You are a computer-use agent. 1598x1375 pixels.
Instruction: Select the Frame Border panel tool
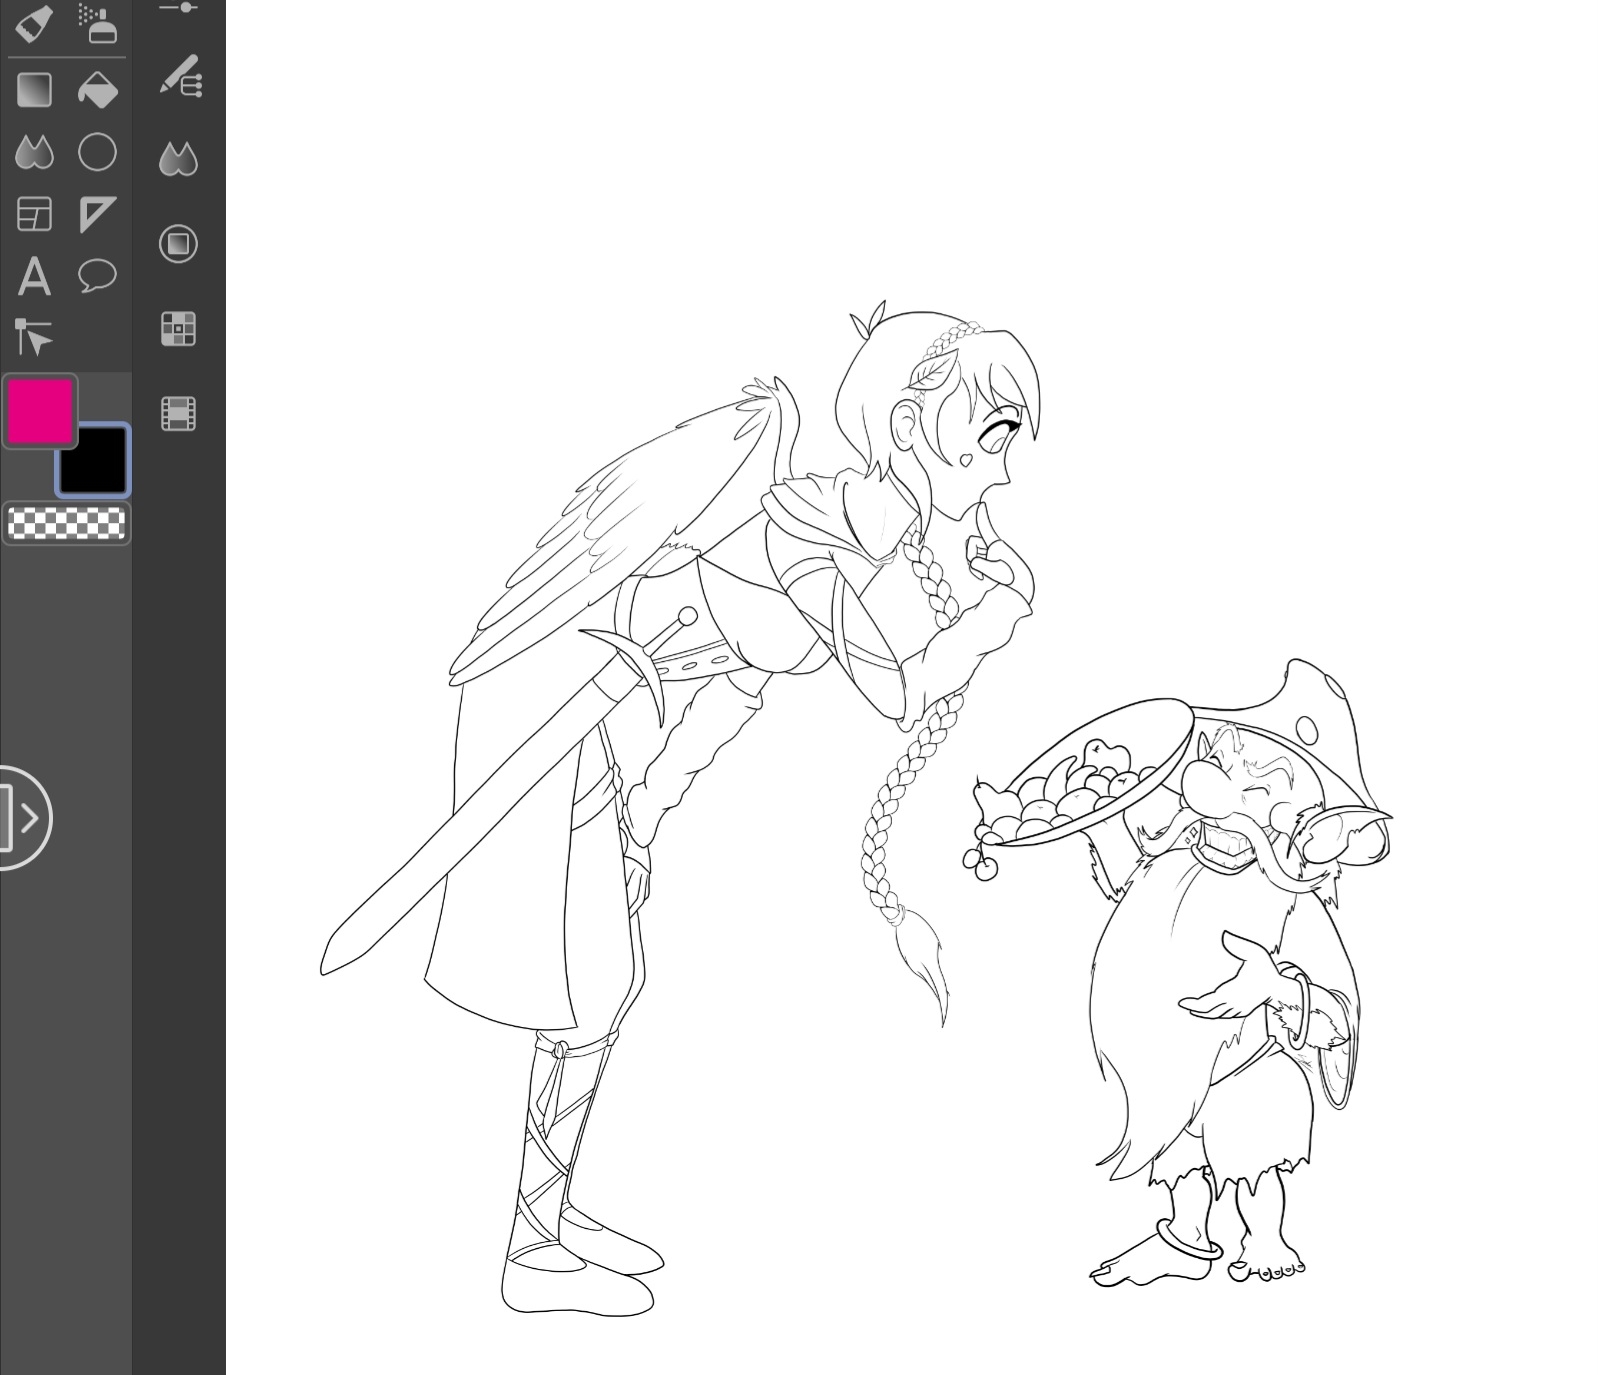34,215
